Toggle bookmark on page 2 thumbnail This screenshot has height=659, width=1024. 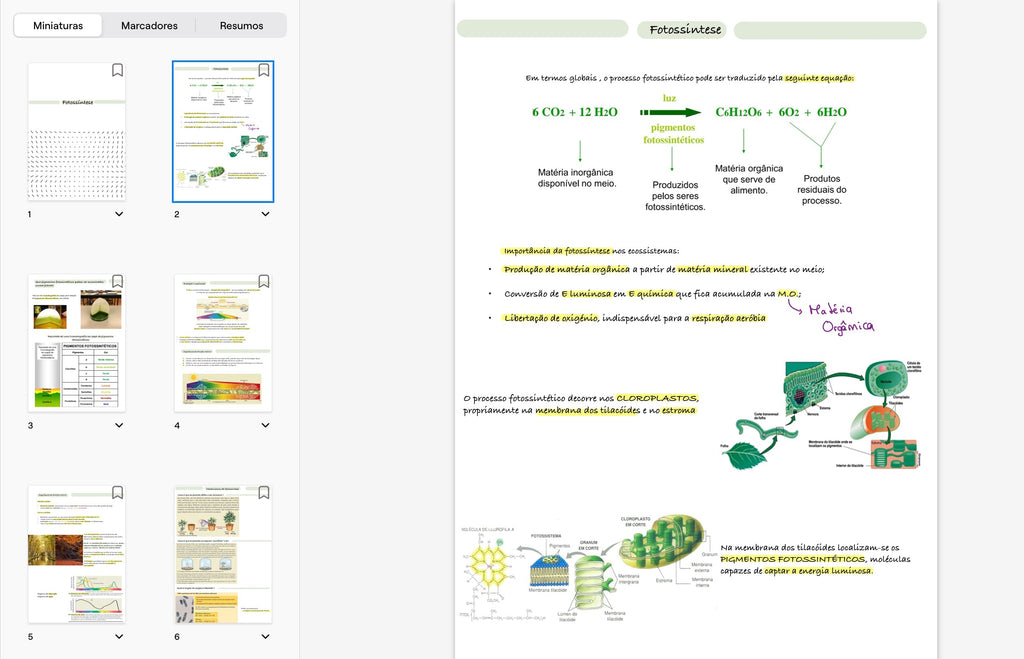pos(264,70)
